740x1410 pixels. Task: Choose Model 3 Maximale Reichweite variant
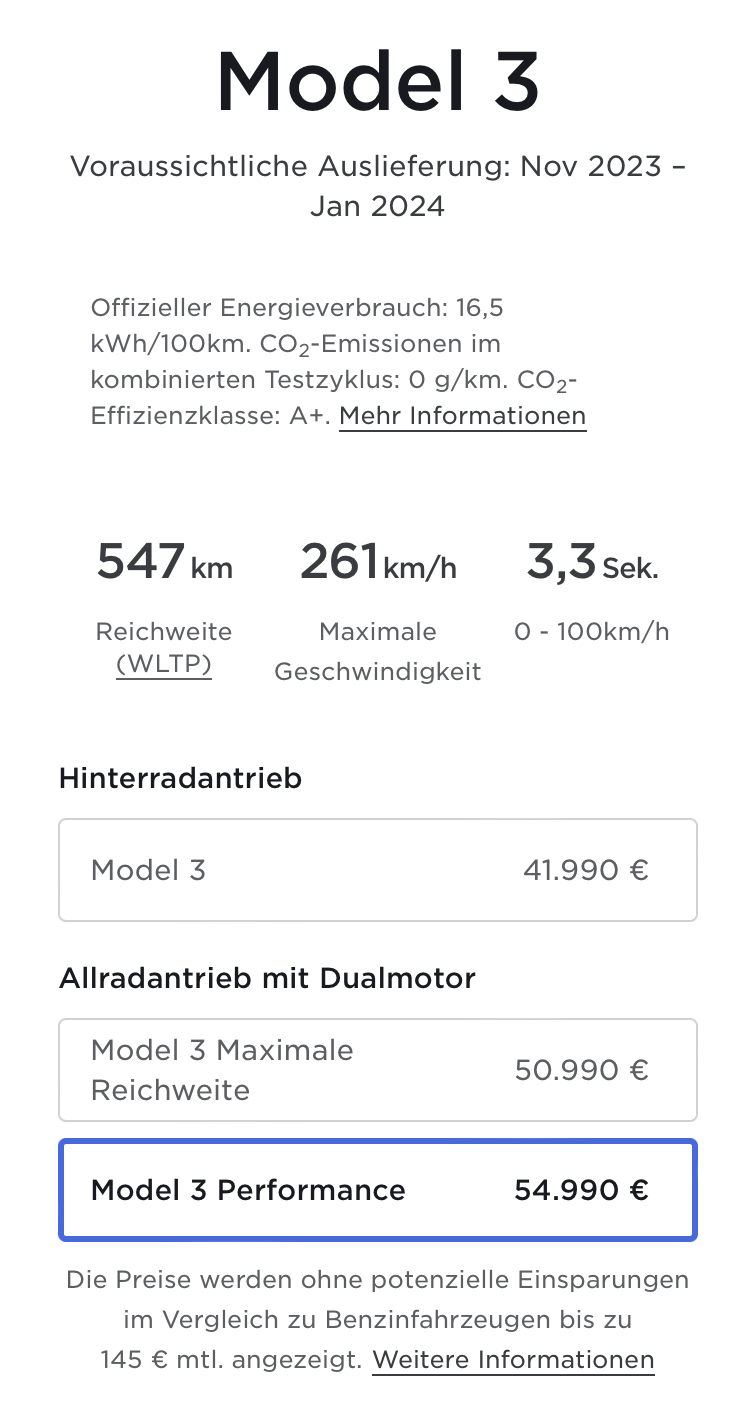tap(377, 1070)
